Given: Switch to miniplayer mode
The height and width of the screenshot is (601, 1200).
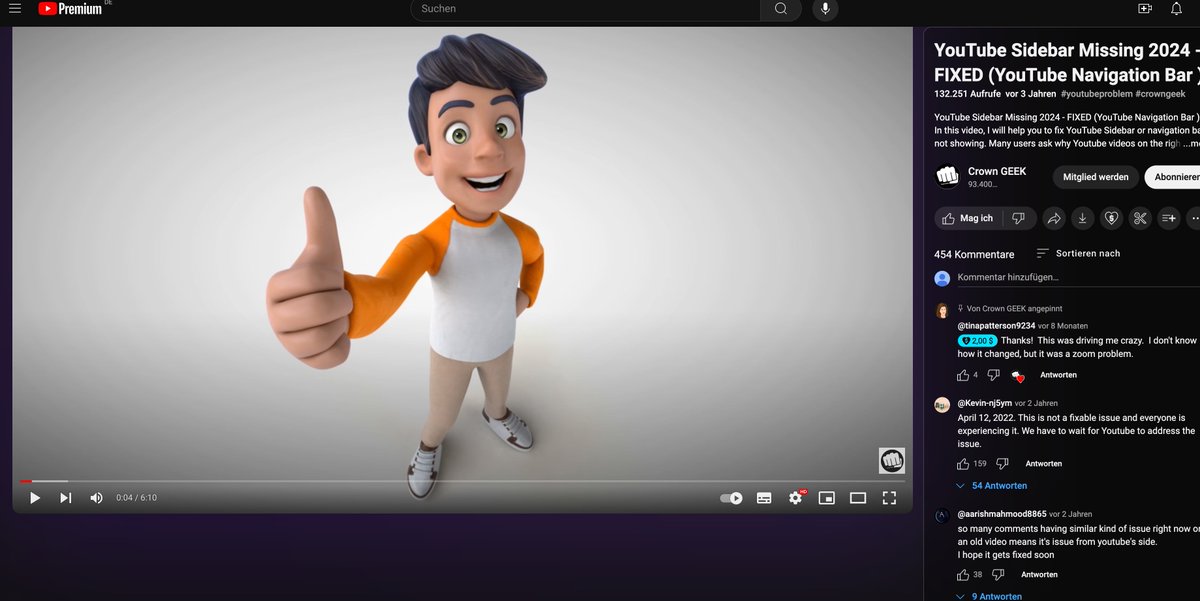Looking at the screenshot, I should (x=827, y=497).
